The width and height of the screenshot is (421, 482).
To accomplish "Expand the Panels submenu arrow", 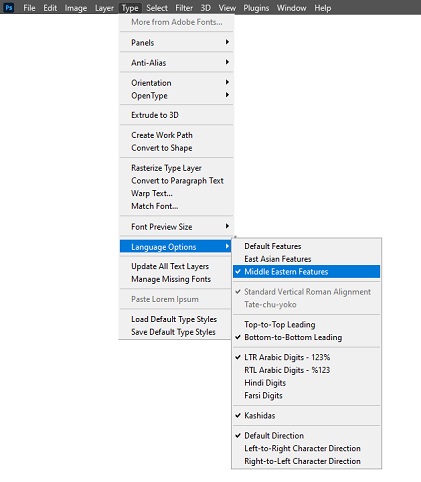I will [x=227, y=42].
